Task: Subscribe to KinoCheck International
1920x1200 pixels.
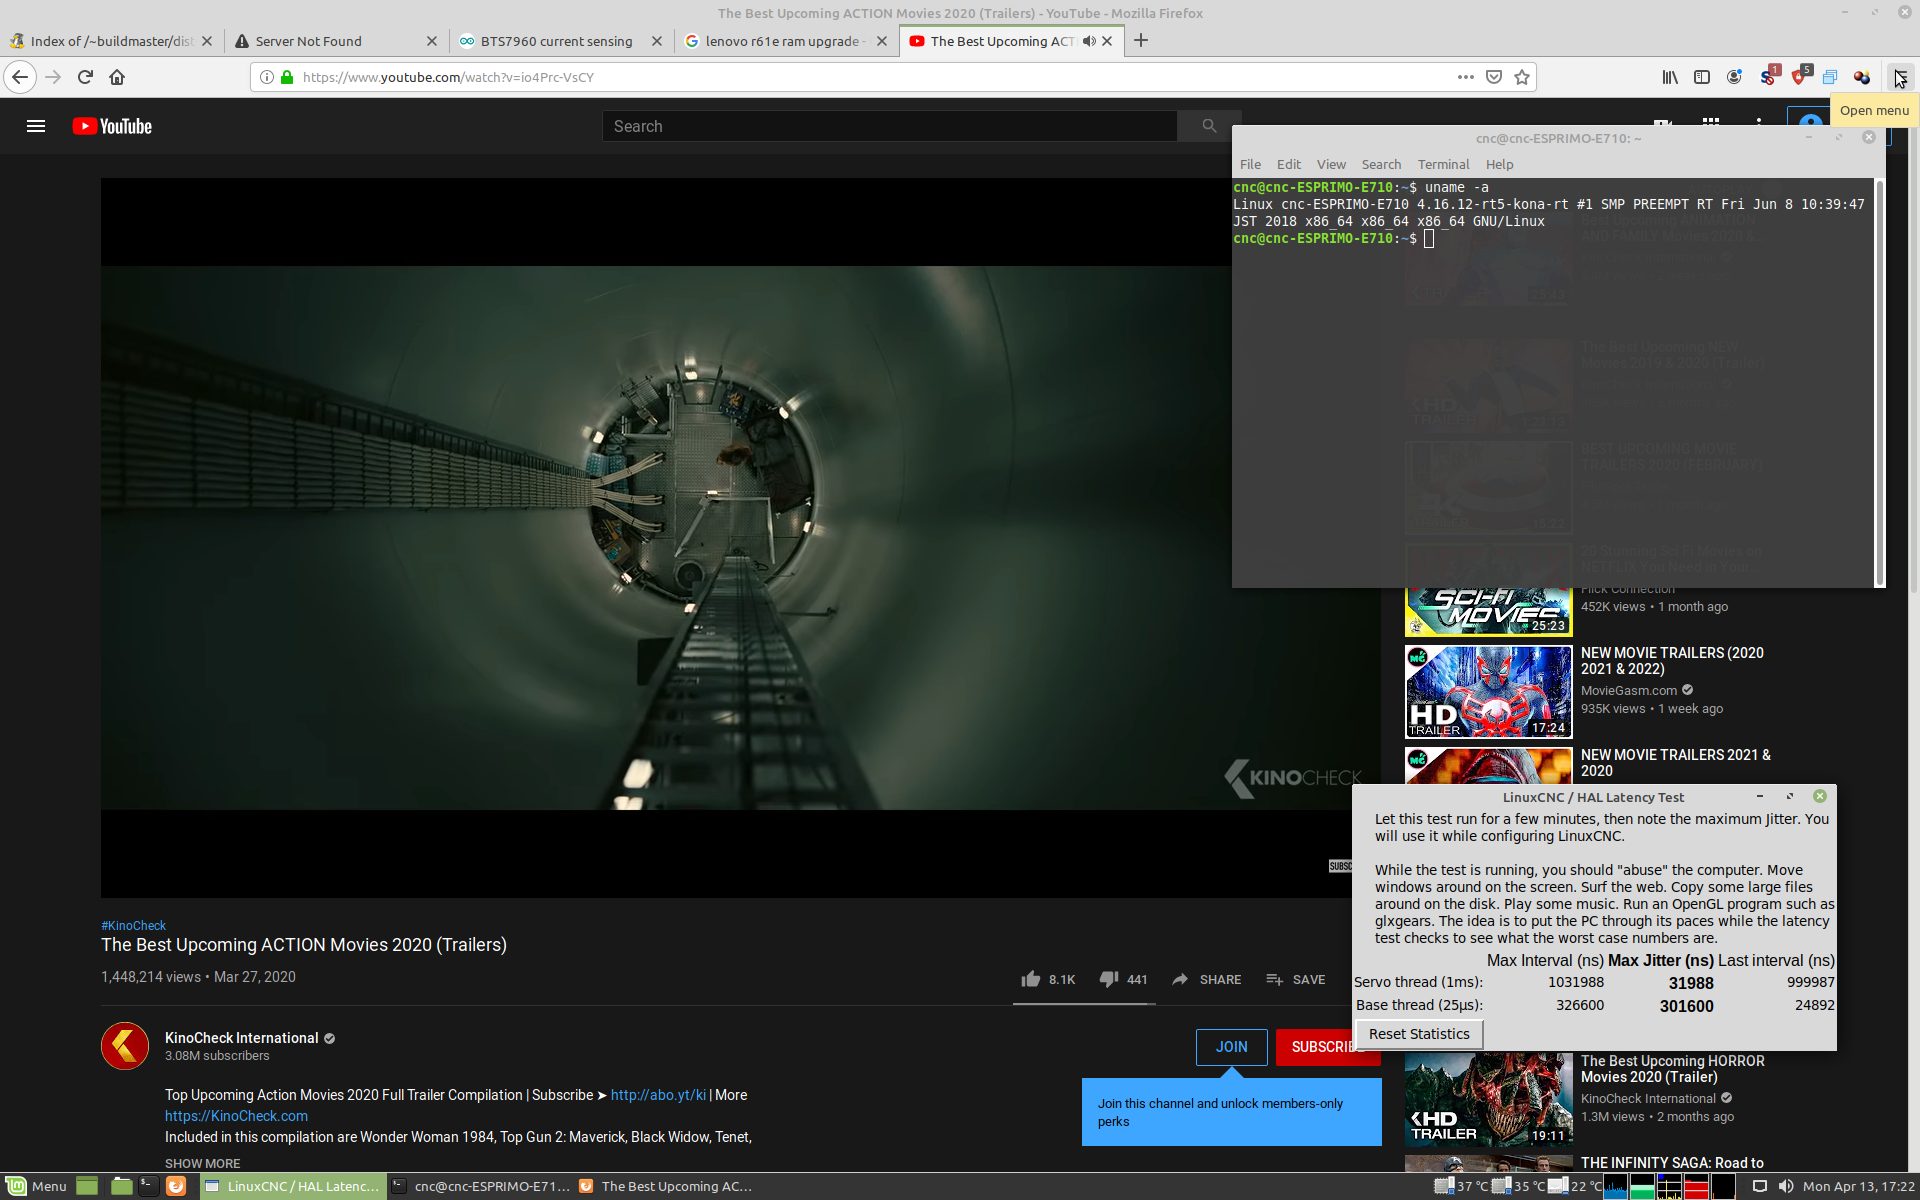Action: 1326,1047
